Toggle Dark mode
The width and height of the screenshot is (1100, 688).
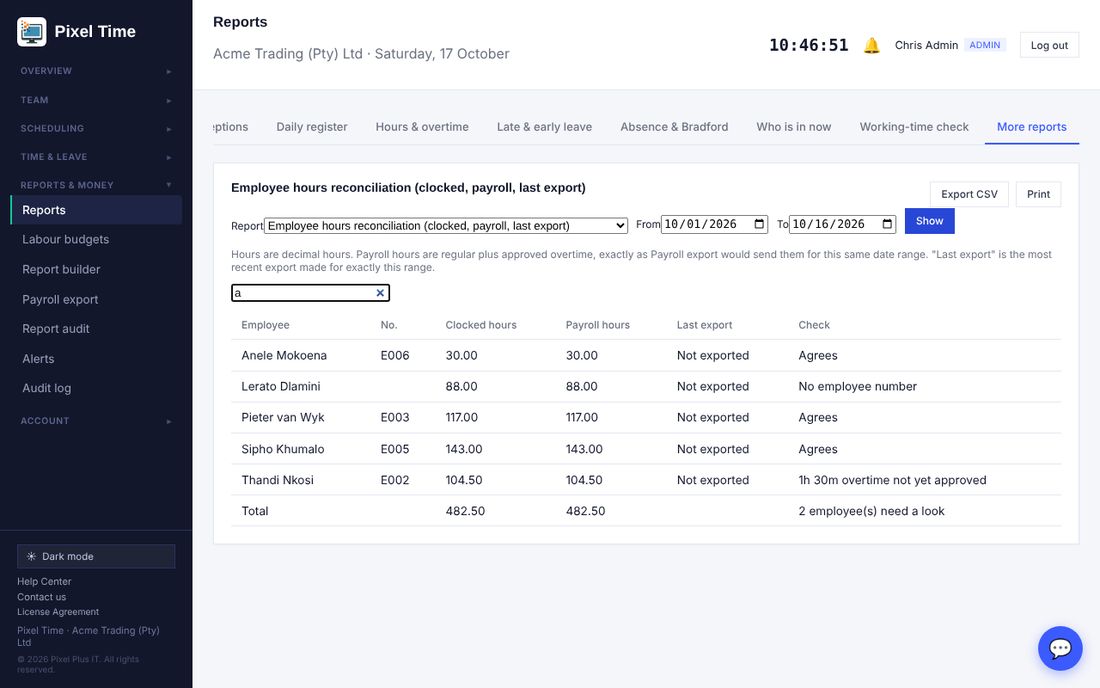point(96,556)
